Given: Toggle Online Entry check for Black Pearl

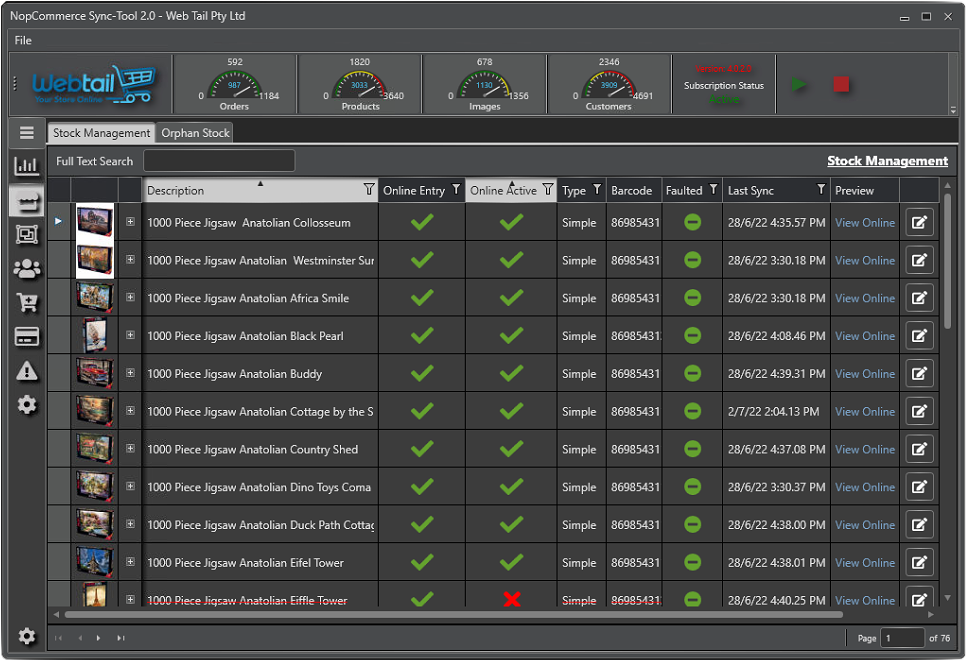Looking at the screenshot, I should coord(422,336).
